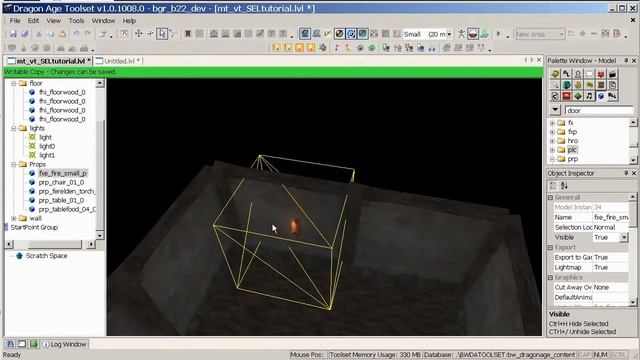Click the alphabetical sort icon in Object Inspector

tap(564, 185)
